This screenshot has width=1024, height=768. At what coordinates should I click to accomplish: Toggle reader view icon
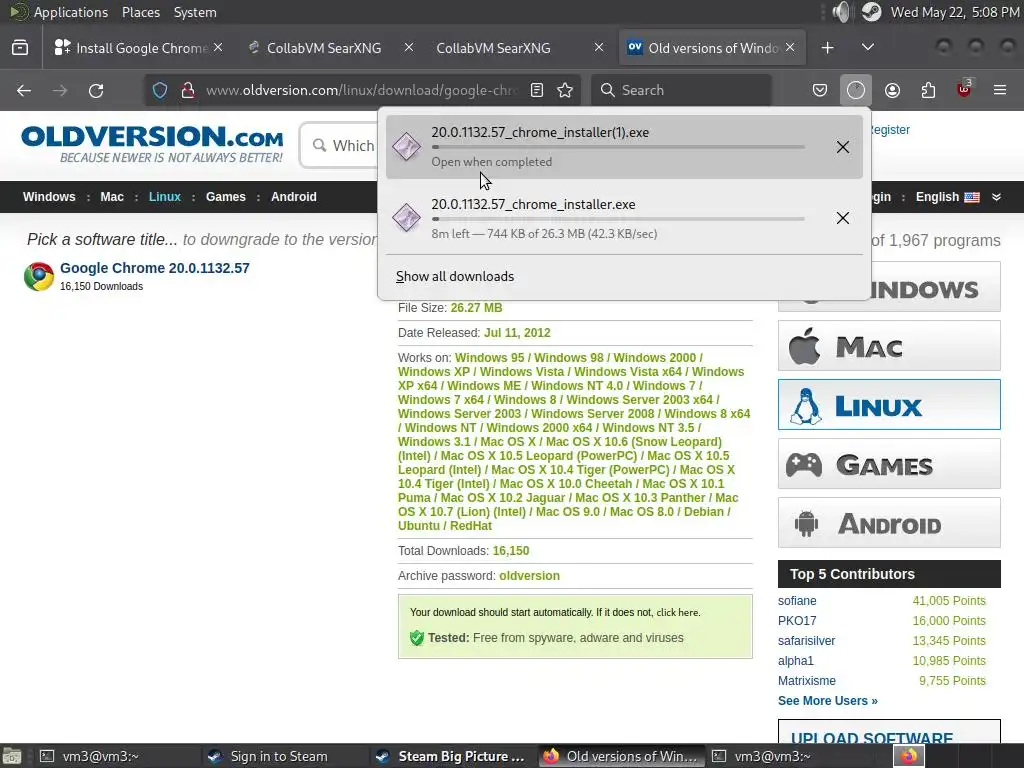(537, 90)
